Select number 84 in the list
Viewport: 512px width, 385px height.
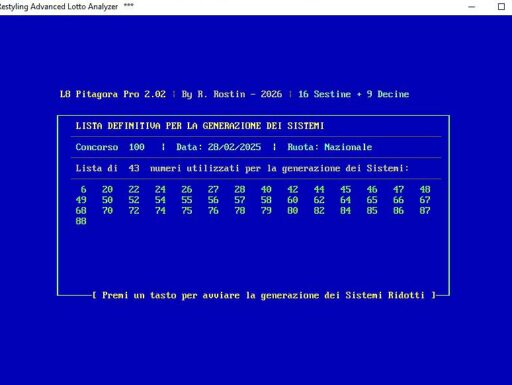pos(345,211)
